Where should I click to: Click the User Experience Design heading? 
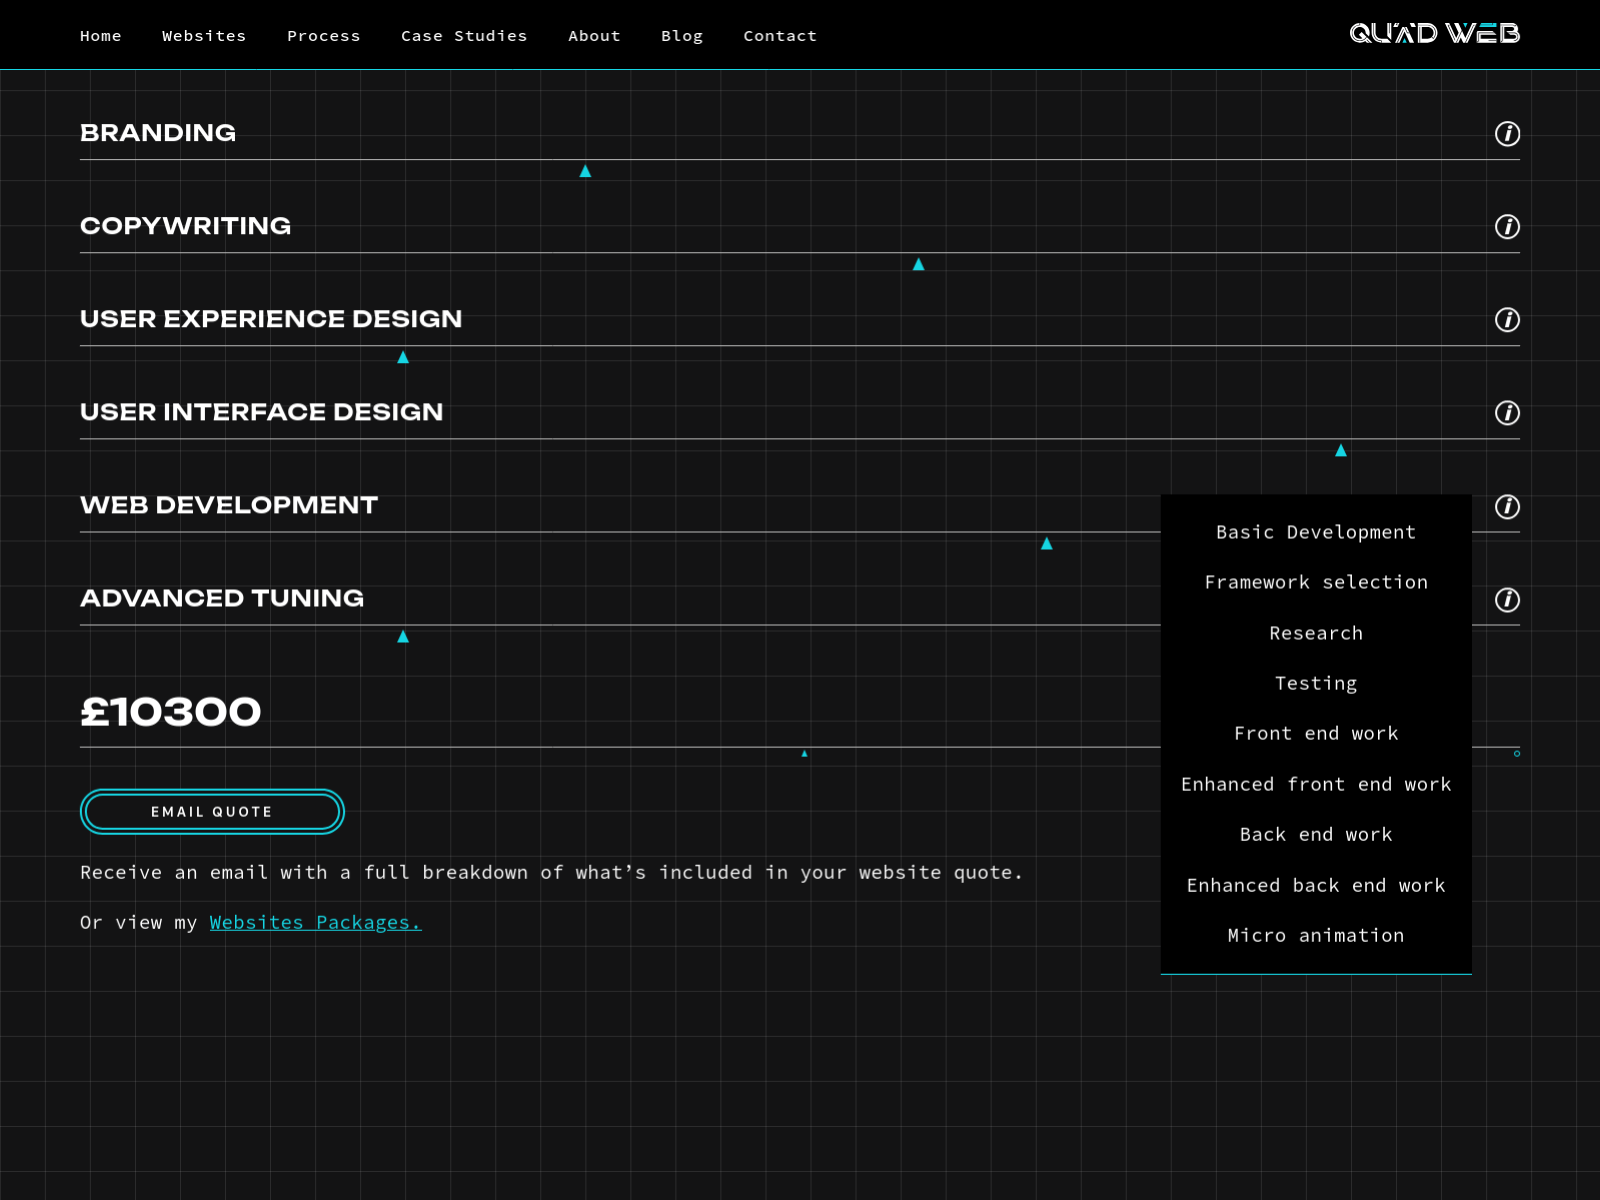click(271, 319)
